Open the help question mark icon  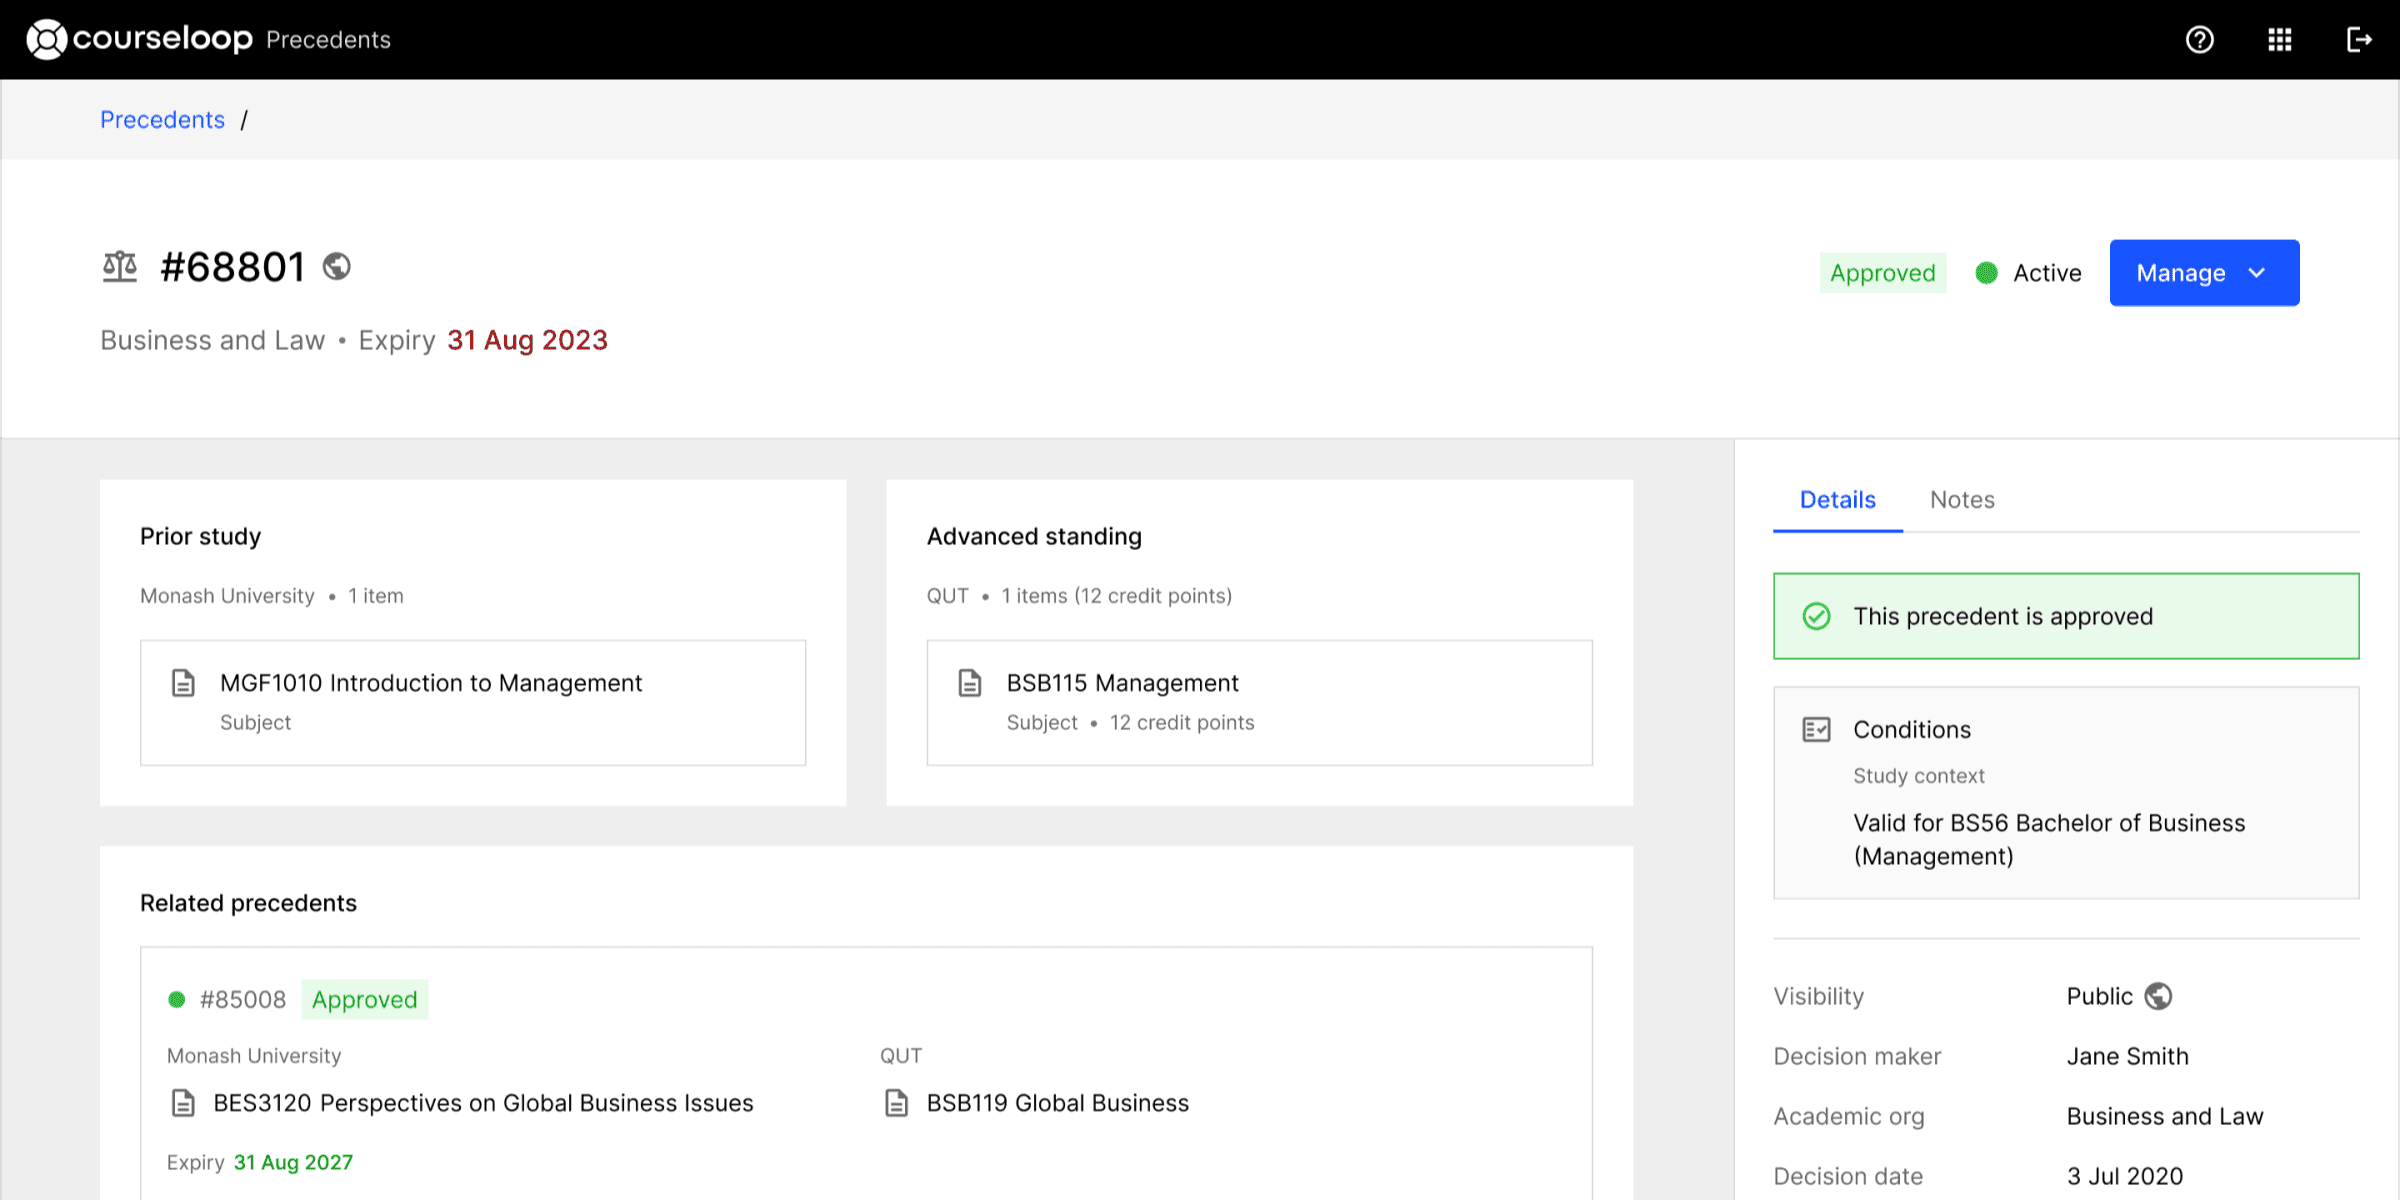[x=2199, y=40]
